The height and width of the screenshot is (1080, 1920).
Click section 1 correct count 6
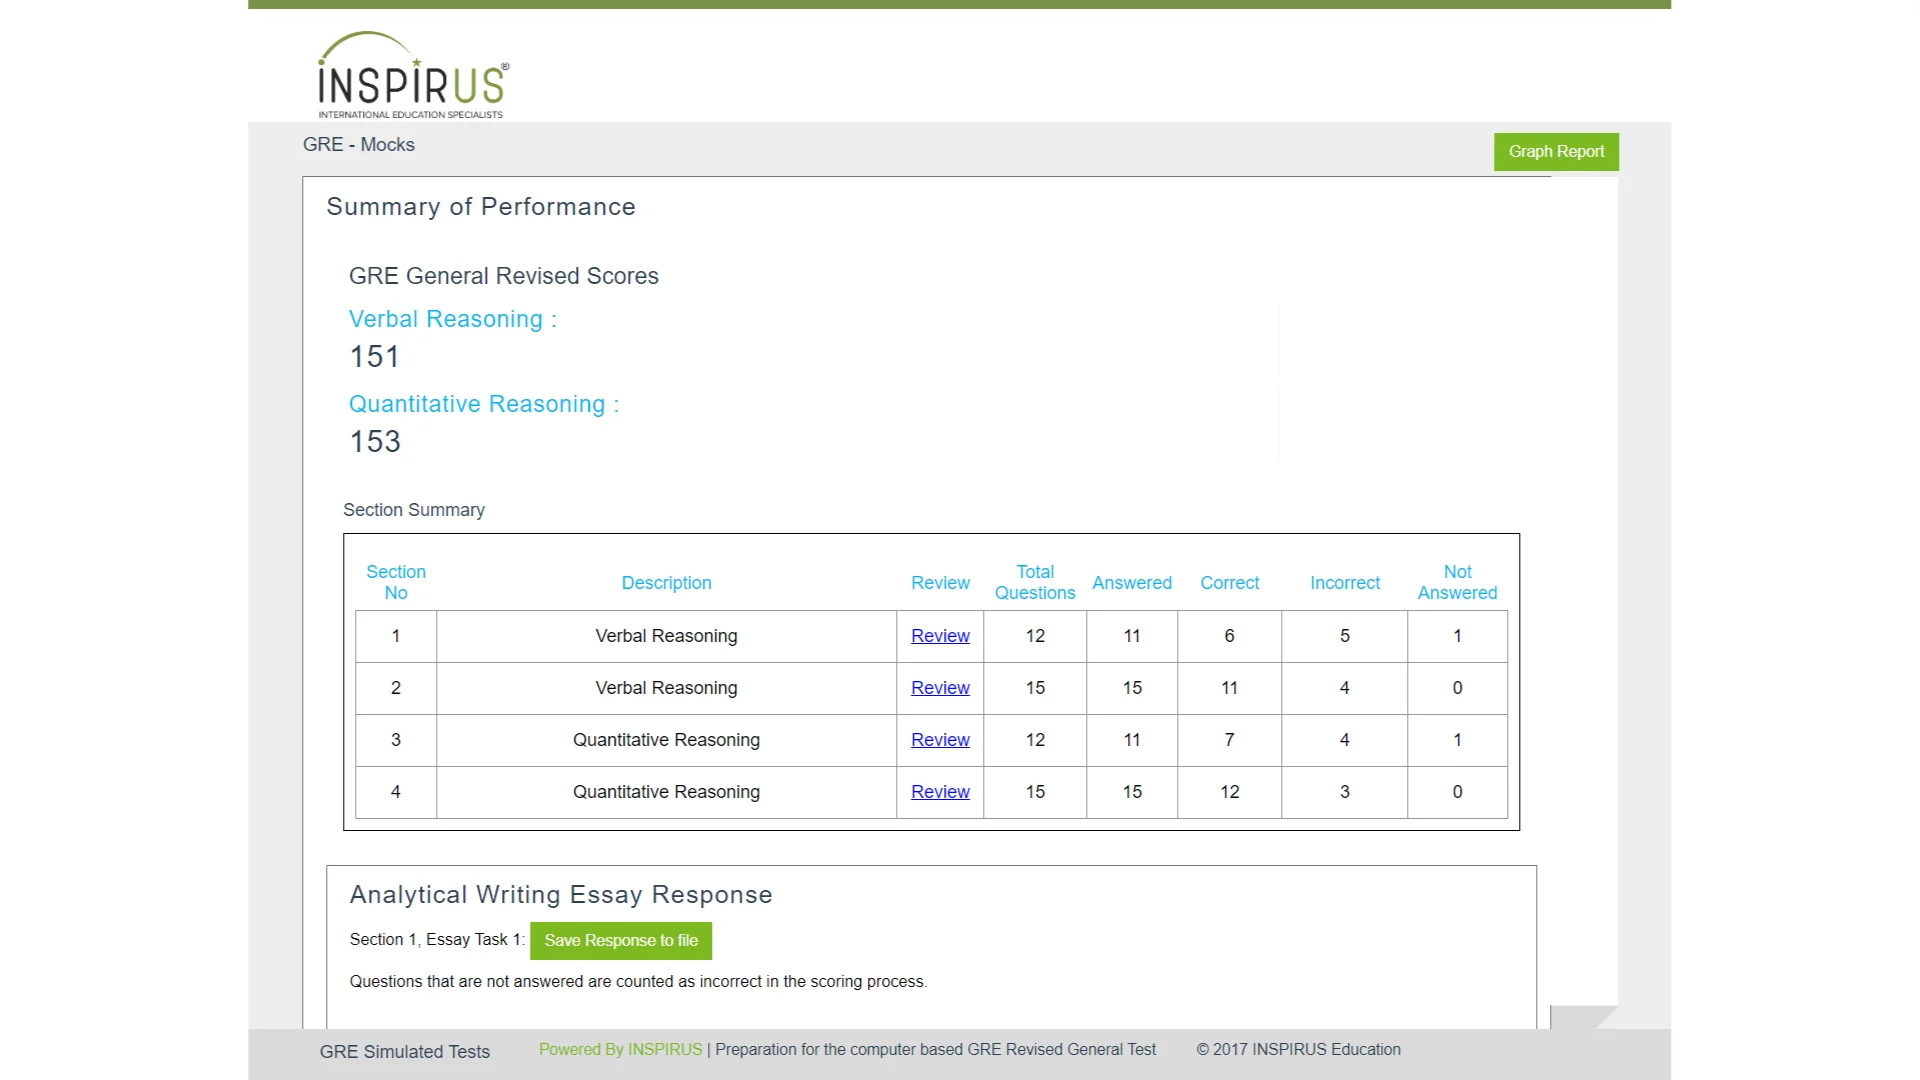click(1230, 636)
